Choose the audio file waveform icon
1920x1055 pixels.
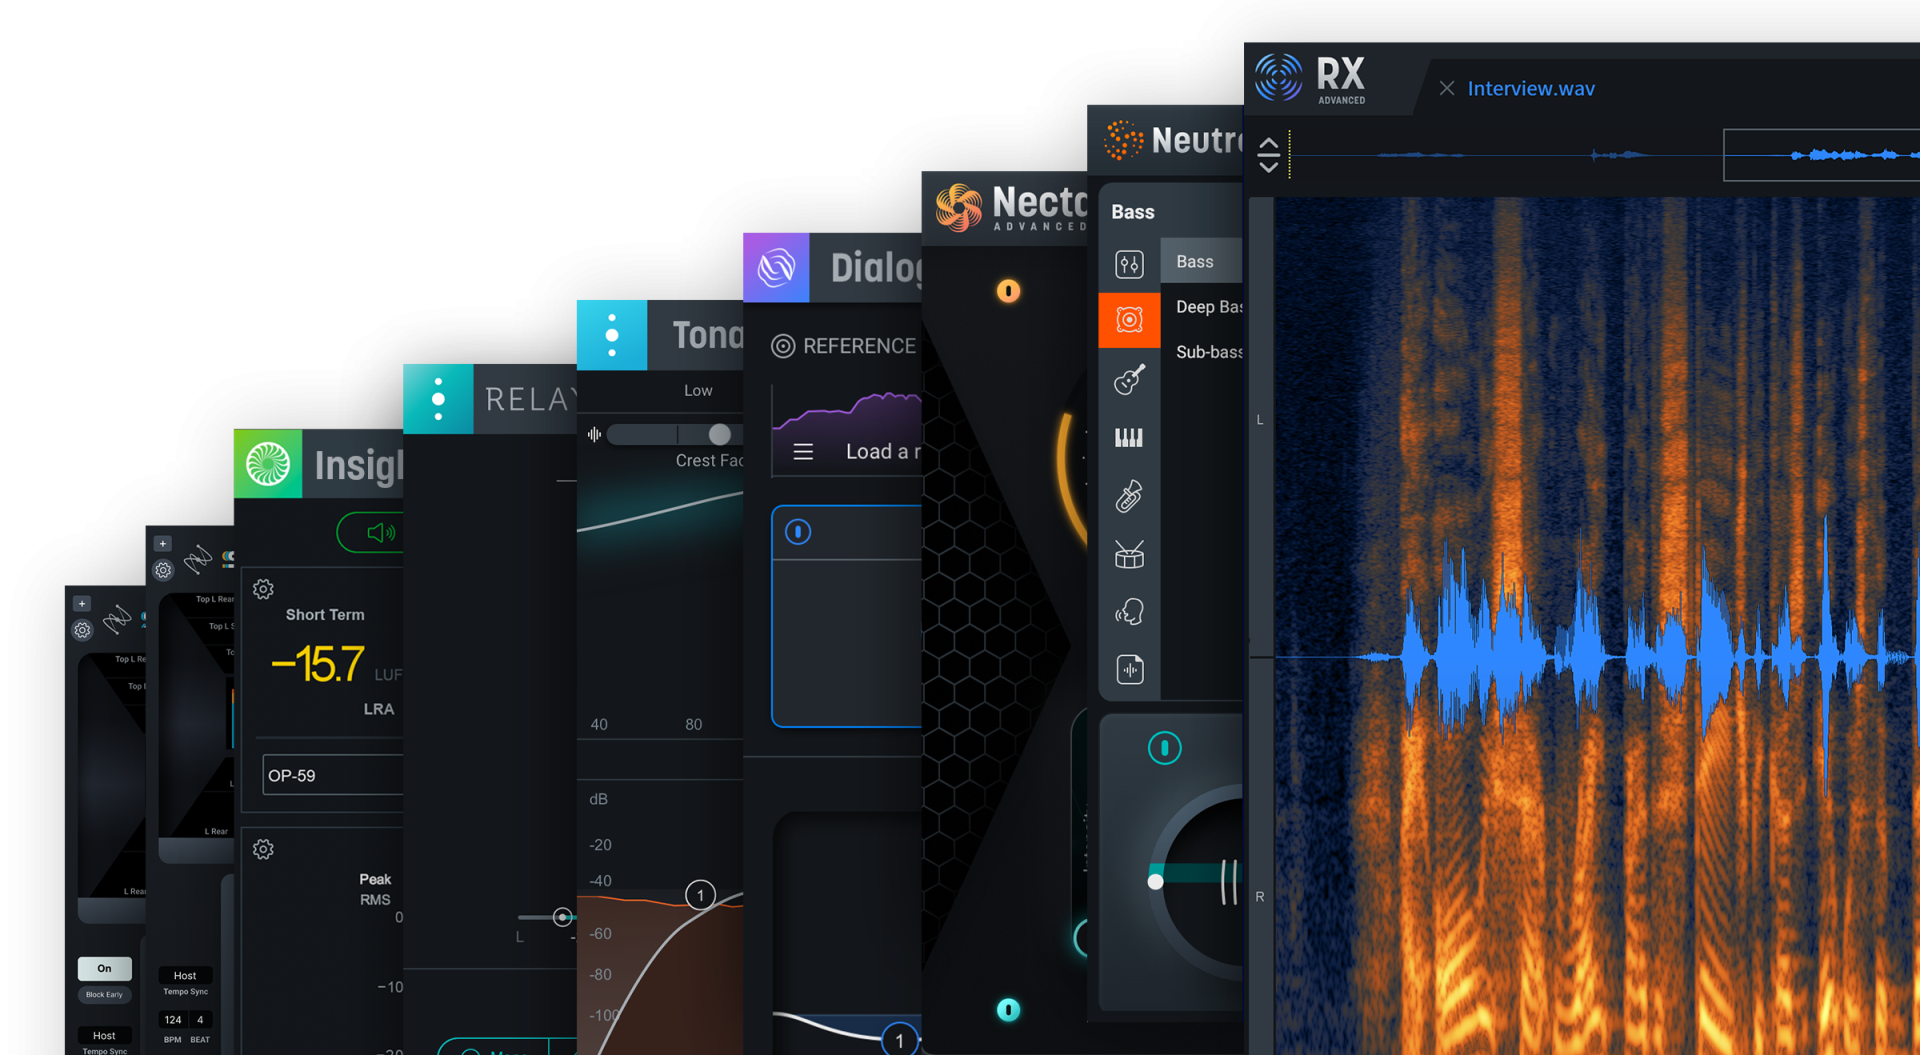[1129, 669]
